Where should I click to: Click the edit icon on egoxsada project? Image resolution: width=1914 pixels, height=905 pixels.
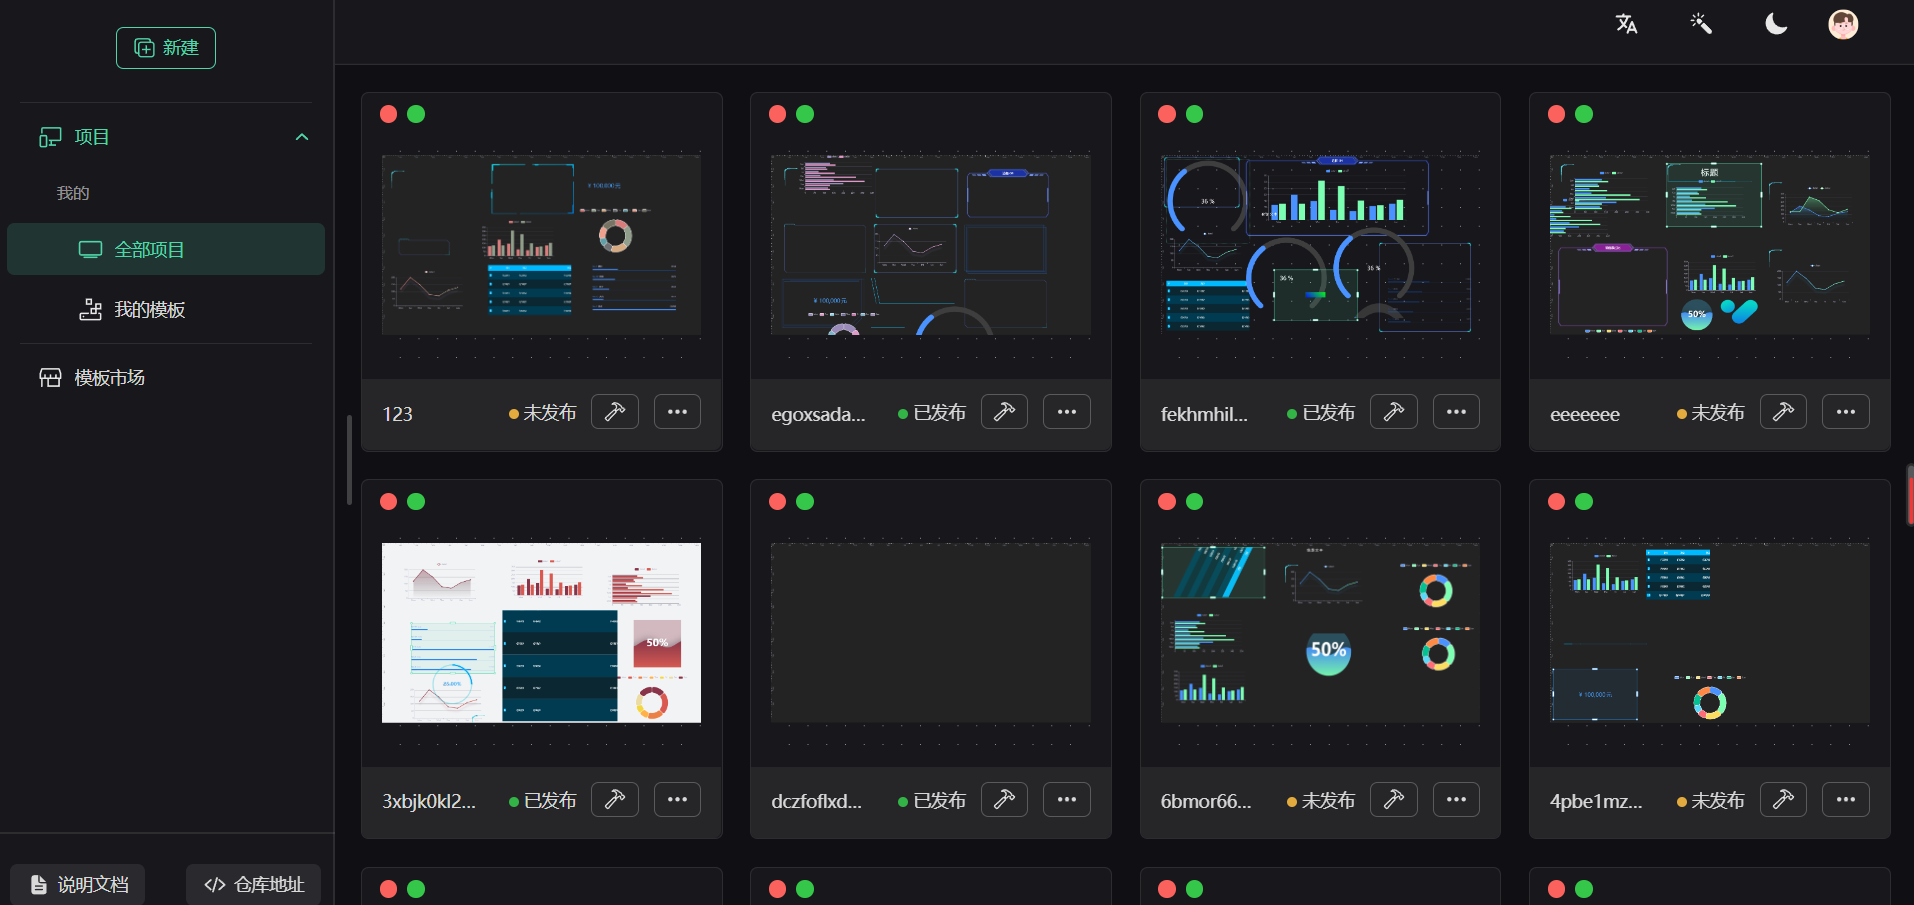pyautogui.click(x=1004, y=411)
